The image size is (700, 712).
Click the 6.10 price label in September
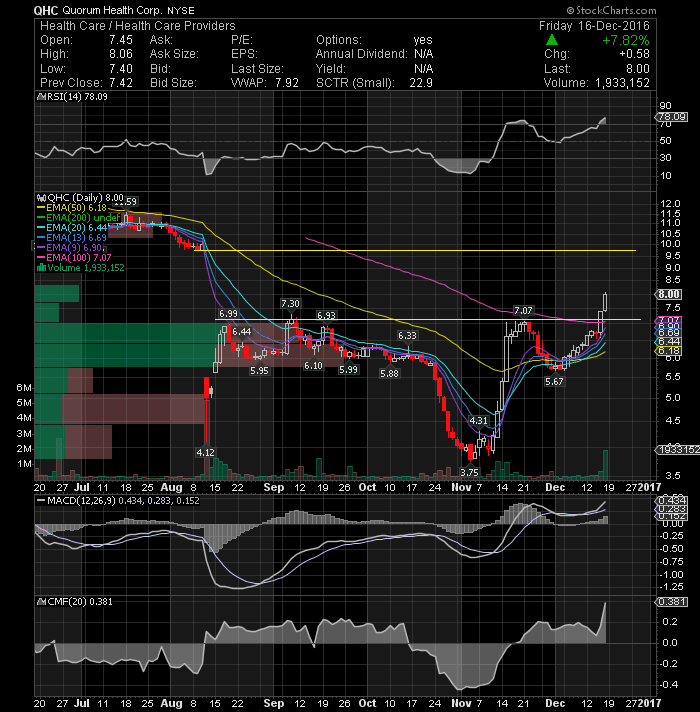tap(313, 366)
